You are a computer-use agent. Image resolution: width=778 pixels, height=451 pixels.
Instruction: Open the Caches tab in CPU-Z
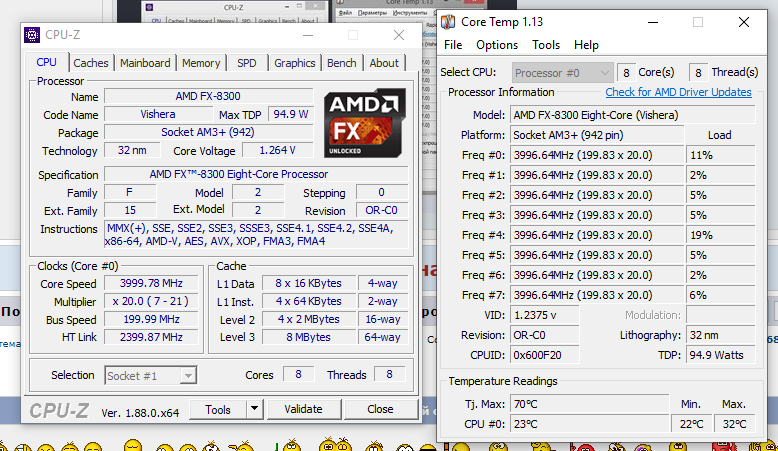pyautogui.click(x=91, y=63)
